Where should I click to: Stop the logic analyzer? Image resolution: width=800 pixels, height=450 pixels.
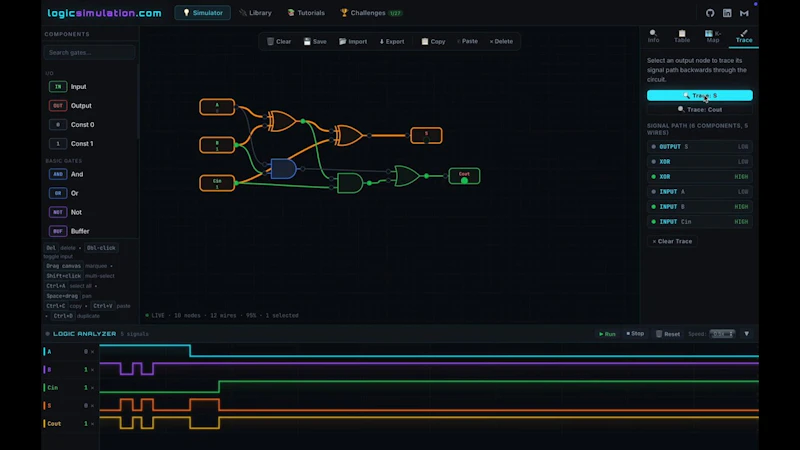click(635, 334)
